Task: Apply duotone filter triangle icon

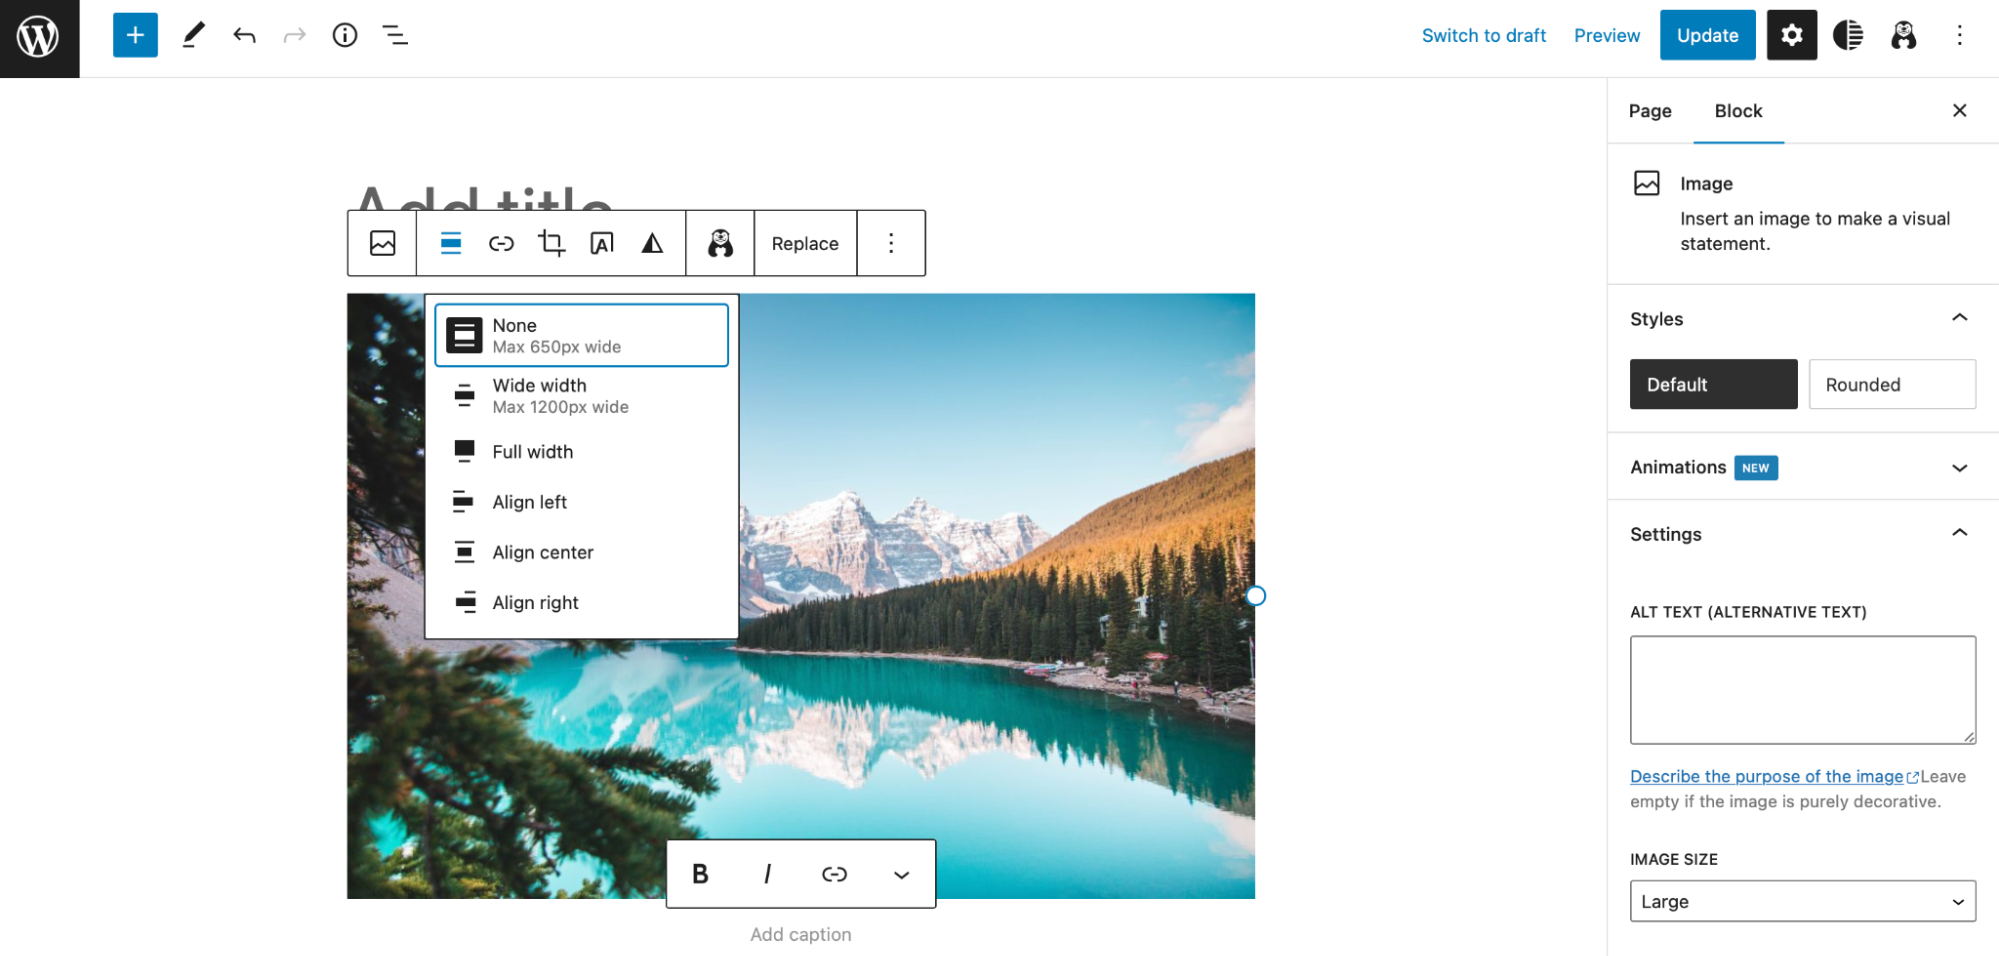Action: point(652,243)
